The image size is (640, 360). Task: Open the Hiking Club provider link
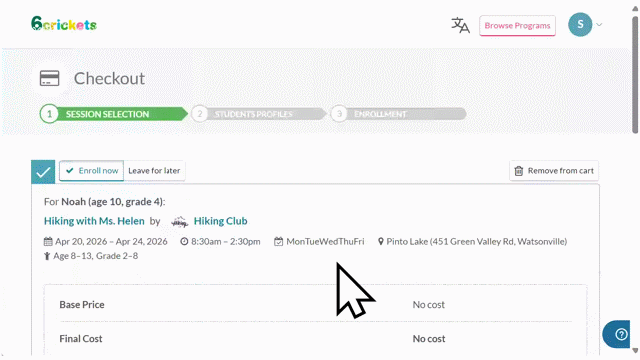(x=220, y=221)
